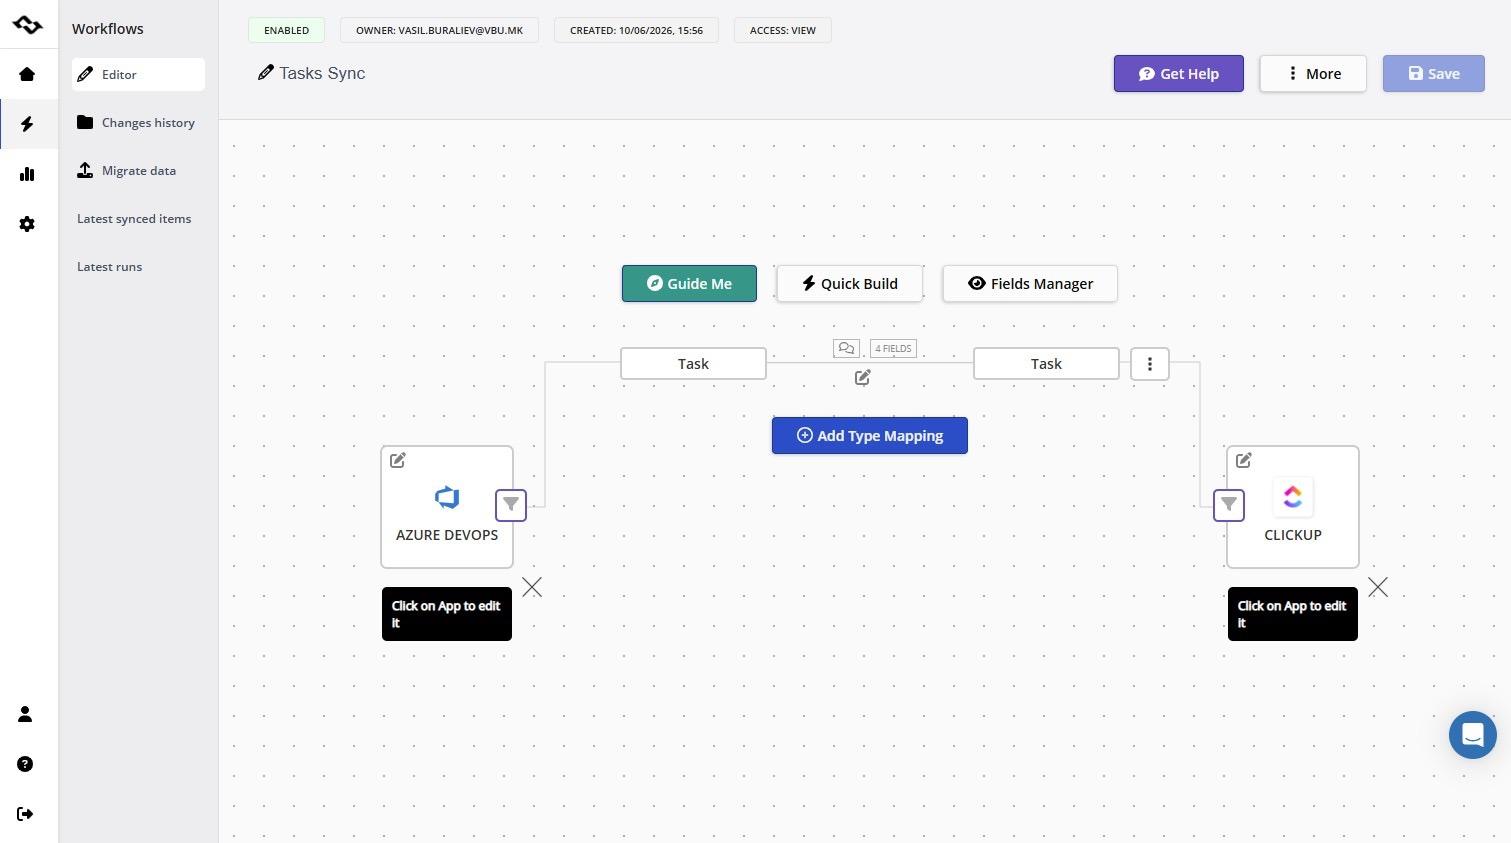The width and height of the screenshot is (1511, 843).
Task: Edit the ClickUp app via pencil icon
Action: click(1244, 460)
